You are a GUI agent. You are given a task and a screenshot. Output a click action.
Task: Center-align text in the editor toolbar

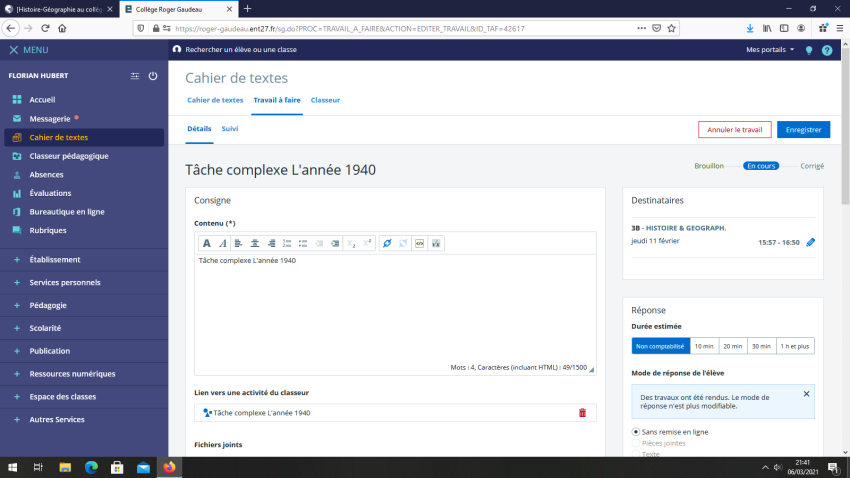point(255,243)
